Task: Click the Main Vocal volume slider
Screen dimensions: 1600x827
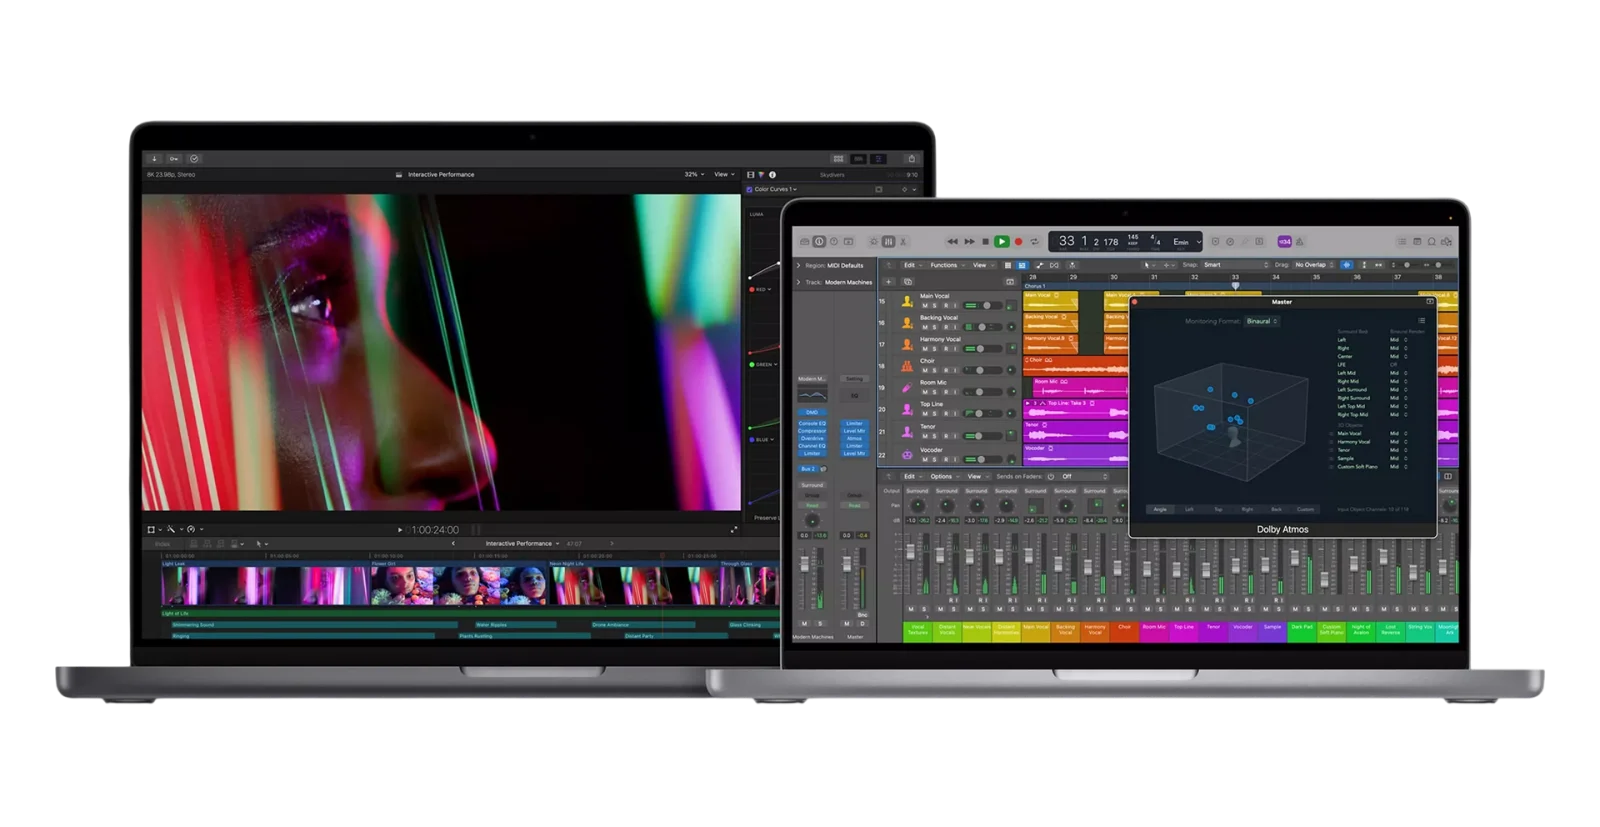Action: pyautogui.click(x=985, y=306)
